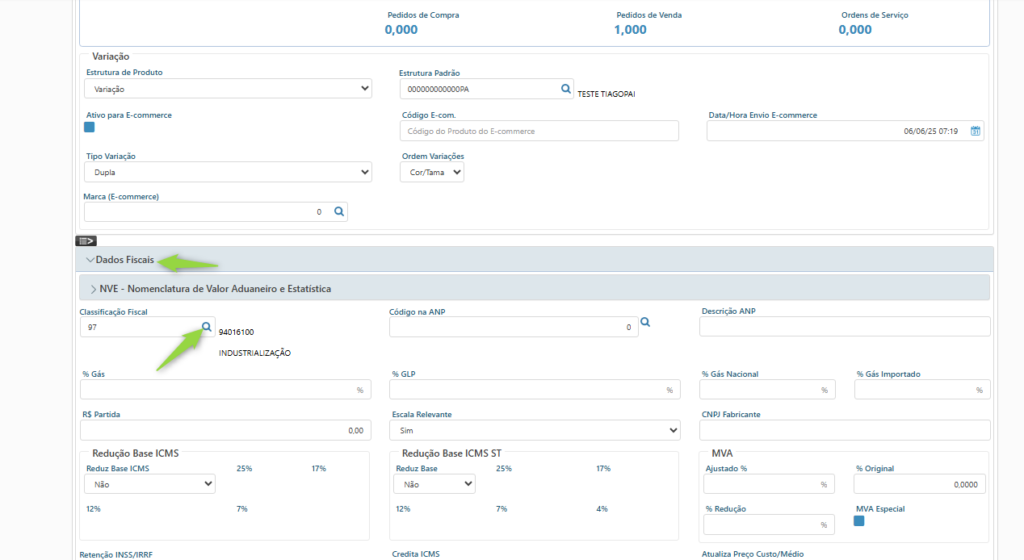Open the Tipo Variação dropdown
Image resolution: width=1024 pixels, height=560 pixels.
pos(227,172)
